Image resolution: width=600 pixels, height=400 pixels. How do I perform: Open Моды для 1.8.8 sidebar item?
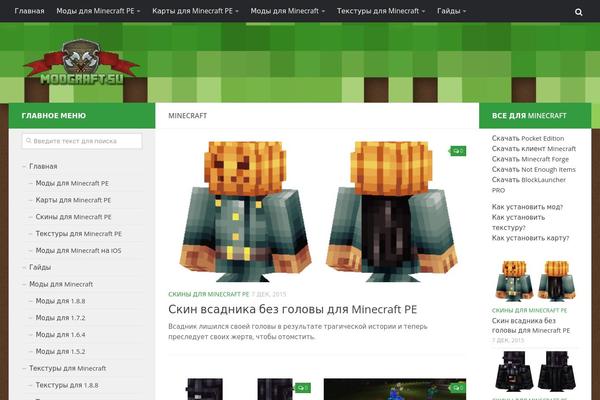[60, 301]
